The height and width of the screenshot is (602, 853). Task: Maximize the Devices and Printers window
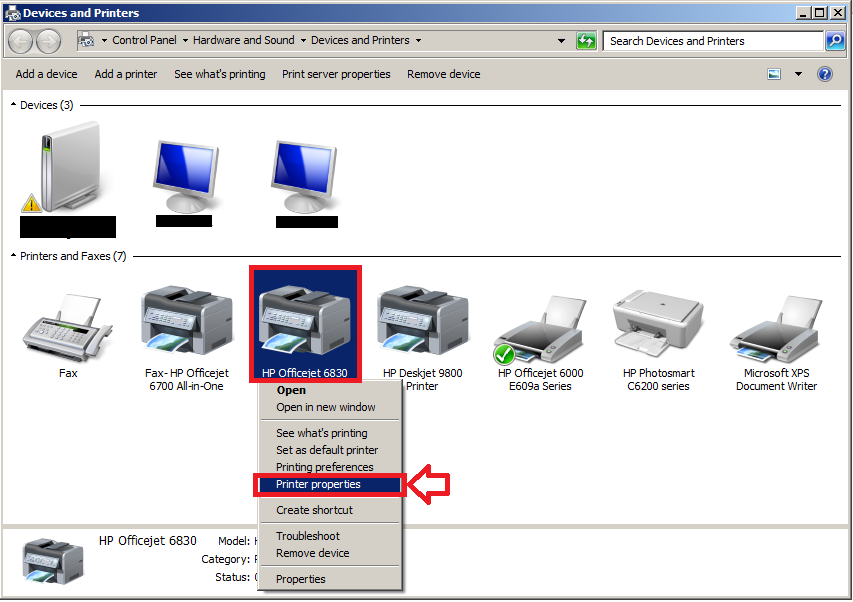click(820, 13)
